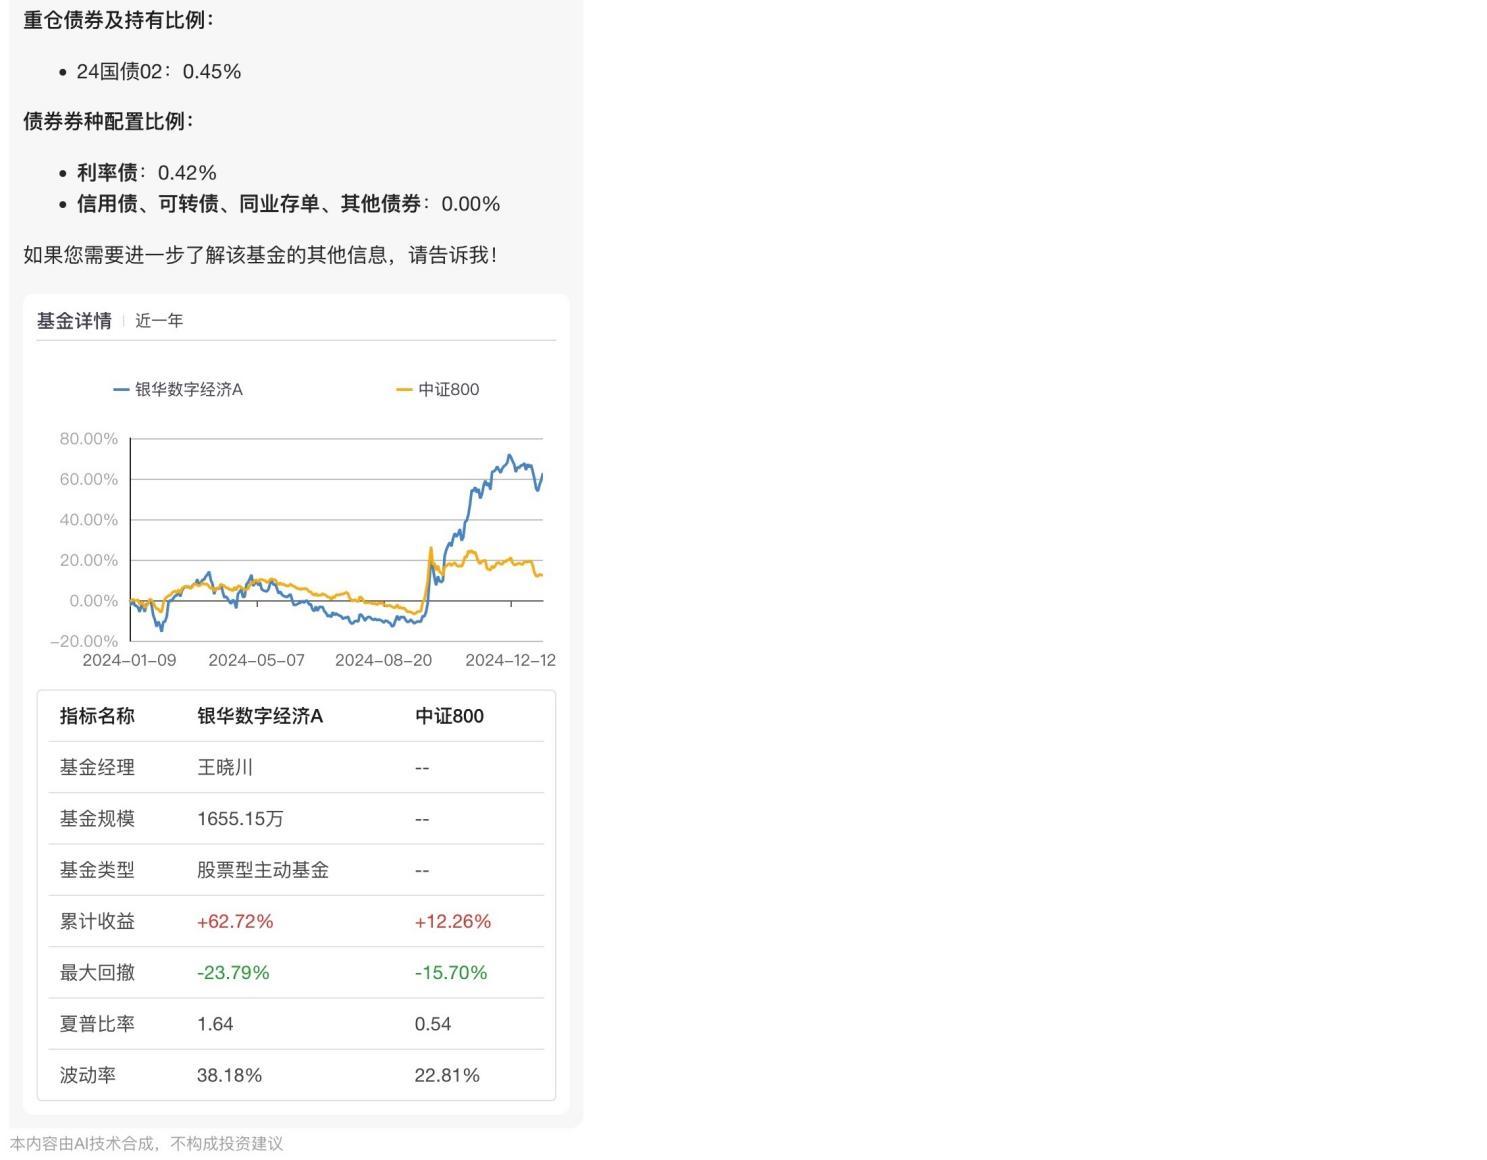The image size is (1487, 1160).
Task: Click the 2024-05-07 axis date
Action: pos(256,660)
